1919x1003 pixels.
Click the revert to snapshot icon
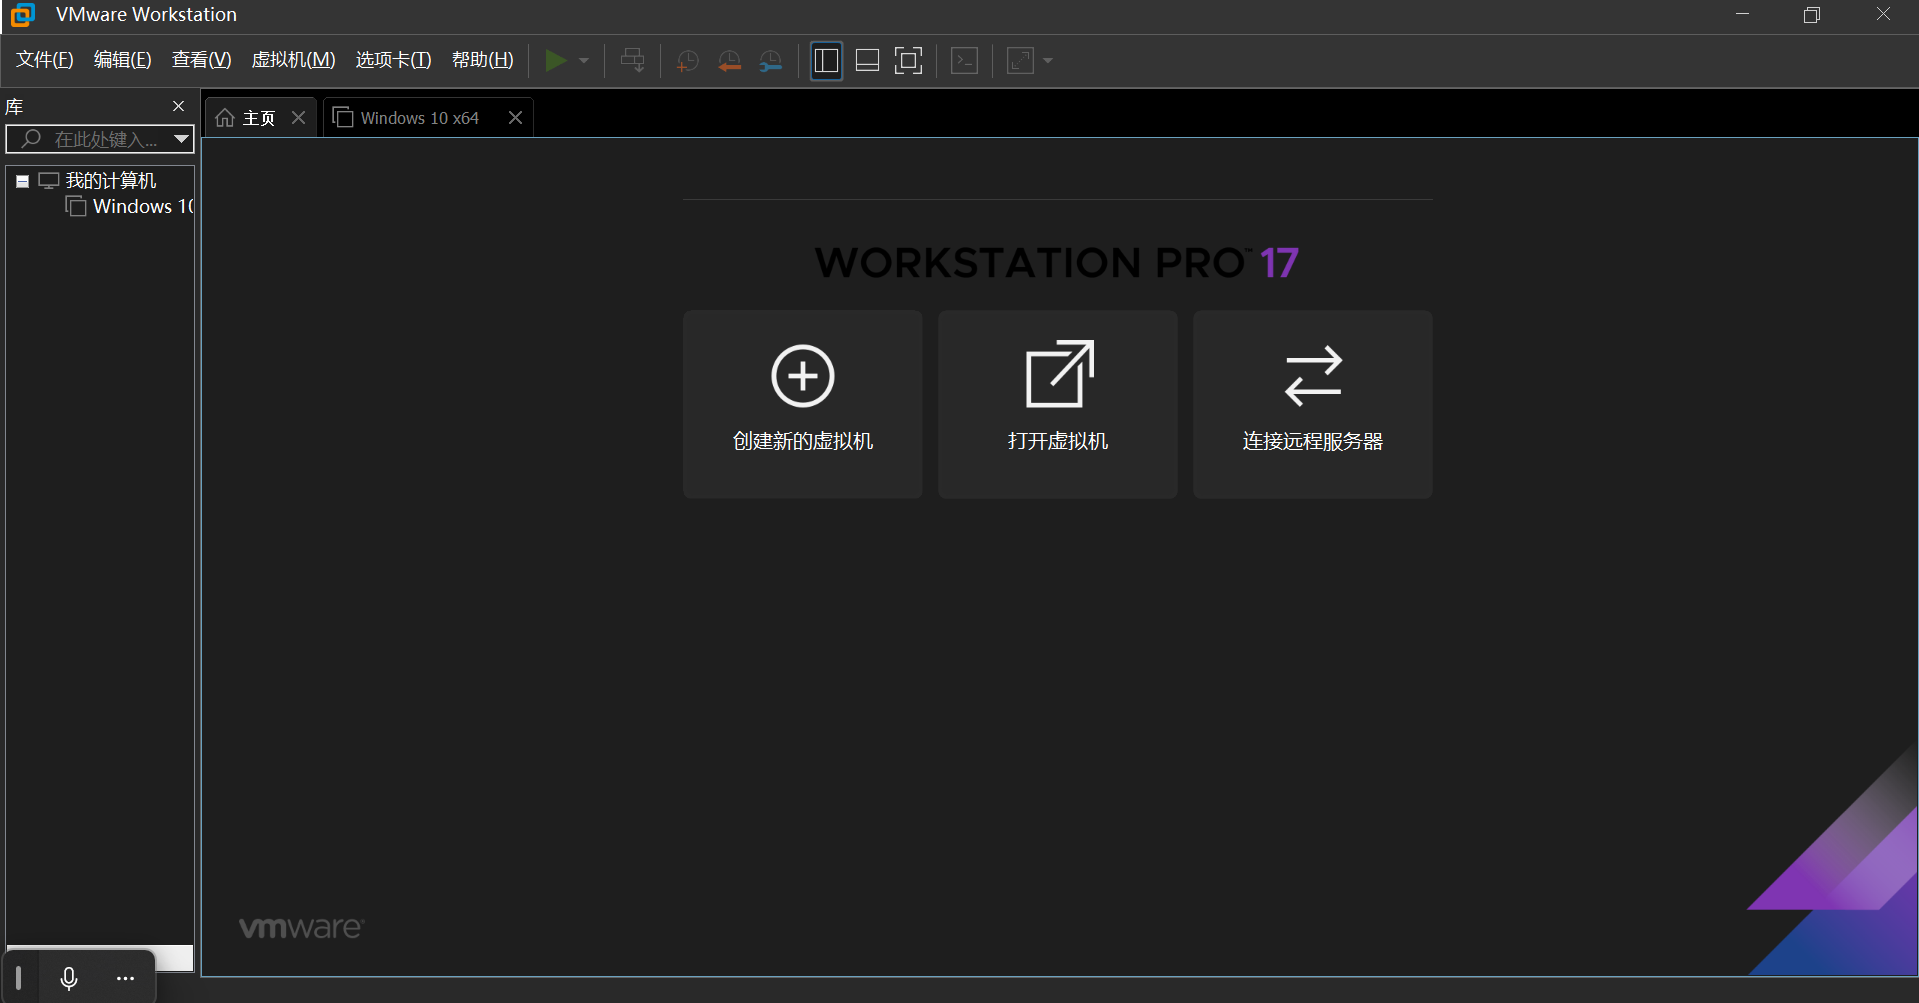pyautogui.click(x=729, y=61)
